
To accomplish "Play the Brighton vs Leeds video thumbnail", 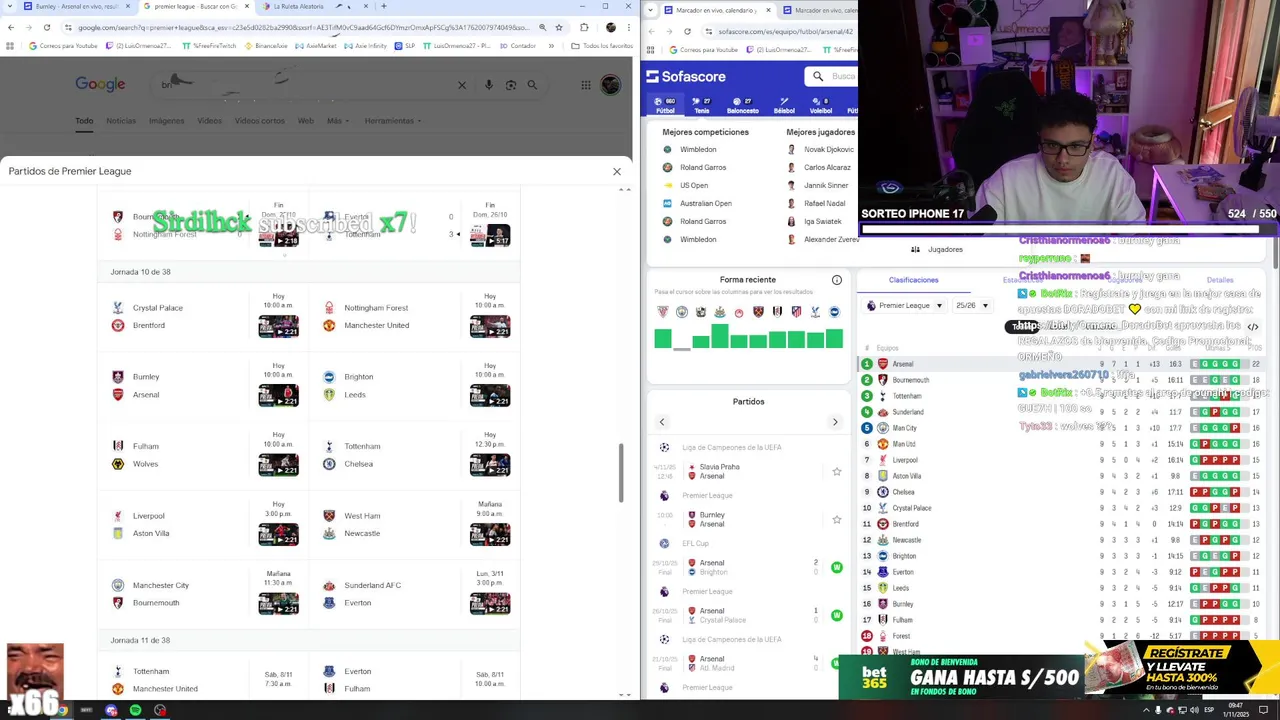I will tap(490, 395).
